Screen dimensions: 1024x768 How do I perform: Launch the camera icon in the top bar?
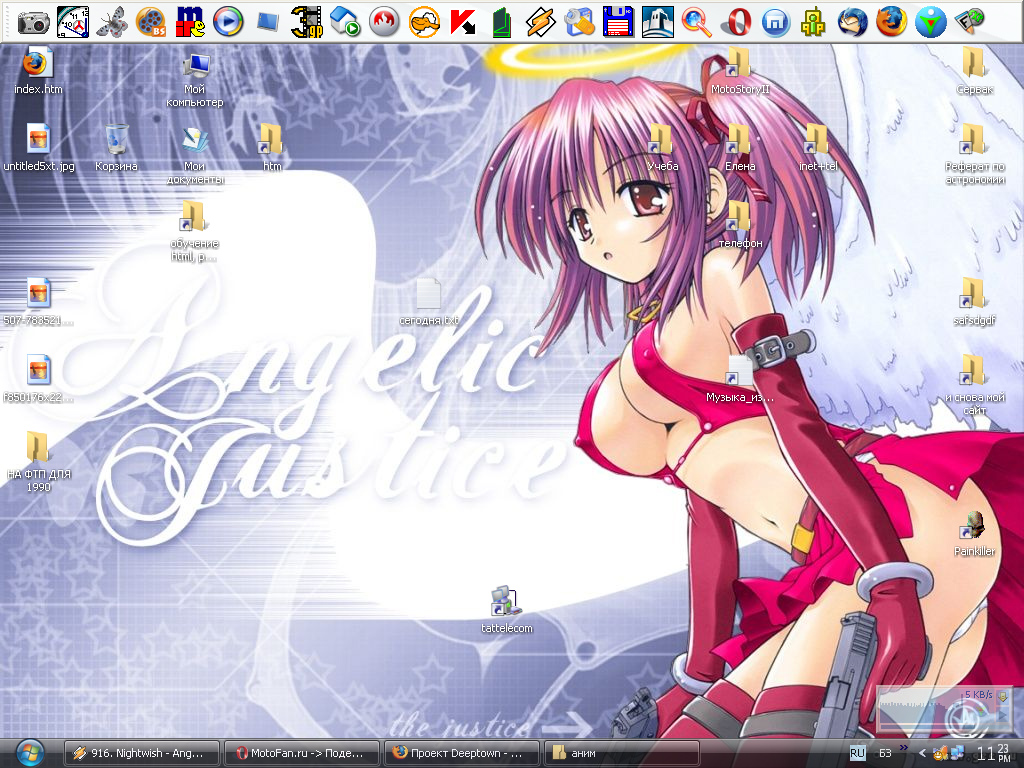[33, 23]
